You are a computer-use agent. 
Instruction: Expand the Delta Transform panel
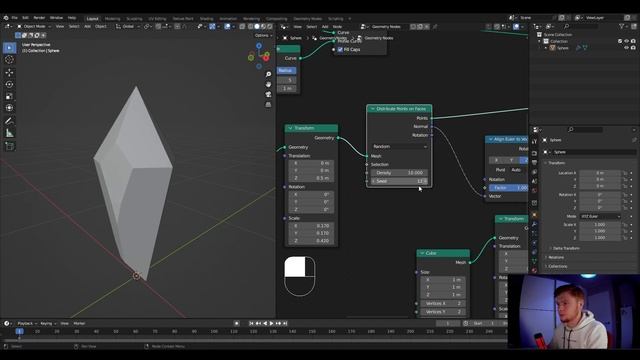(566, 248)
